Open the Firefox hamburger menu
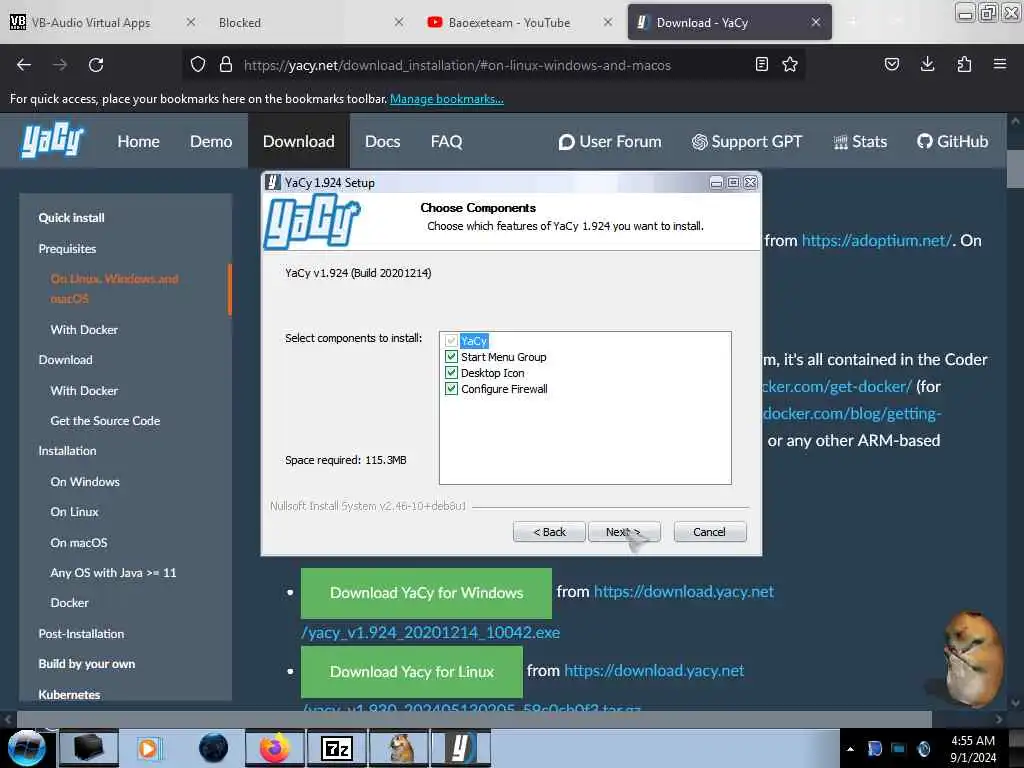Viewport: 1024px width, 768px height. [1000, 64]
